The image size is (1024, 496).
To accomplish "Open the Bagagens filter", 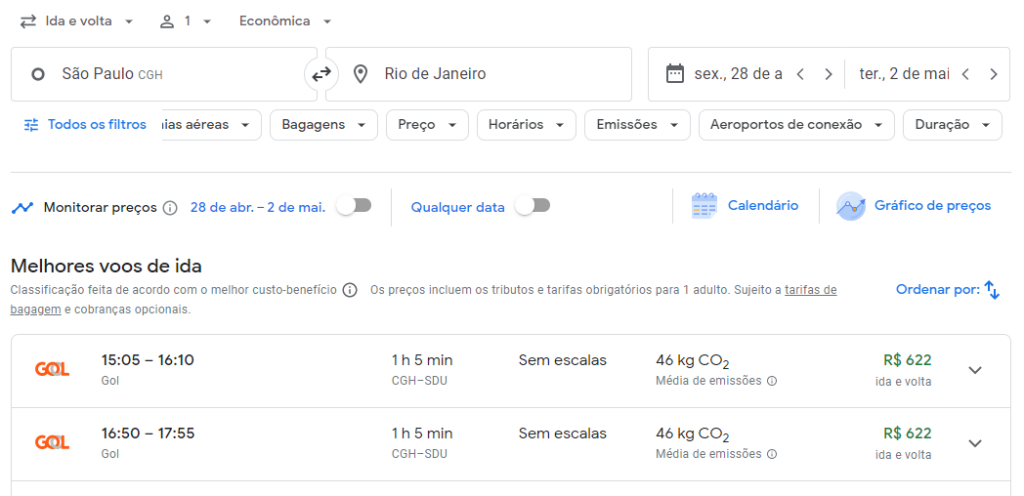I will point(323,125).
